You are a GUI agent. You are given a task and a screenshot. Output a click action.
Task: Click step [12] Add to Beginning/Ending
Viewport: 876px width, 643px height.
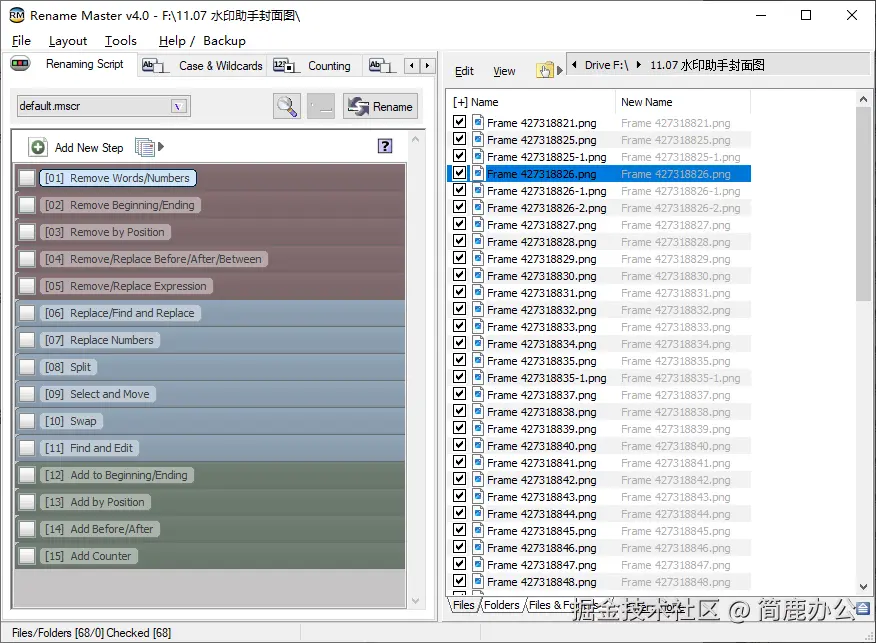click(x=117, y=475)
